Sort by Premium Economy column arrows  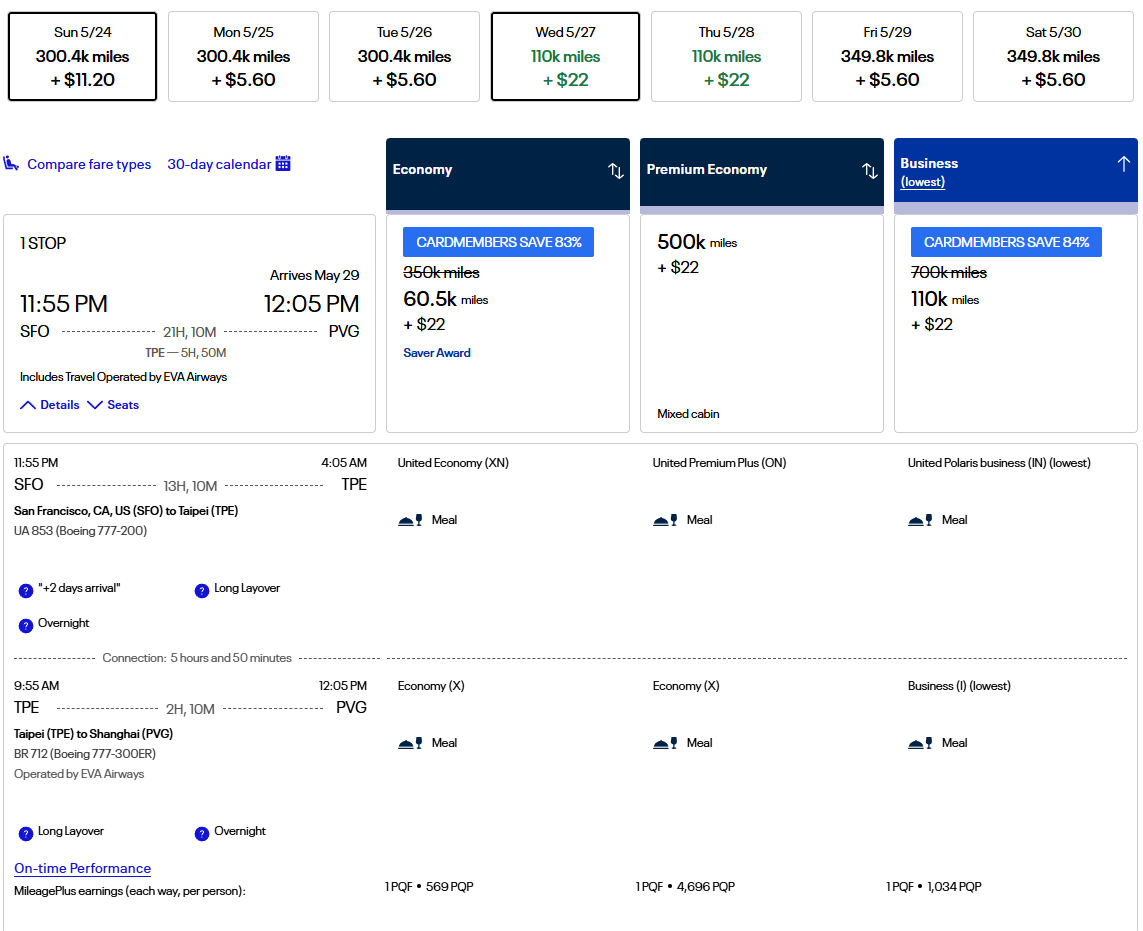point(870,171)
